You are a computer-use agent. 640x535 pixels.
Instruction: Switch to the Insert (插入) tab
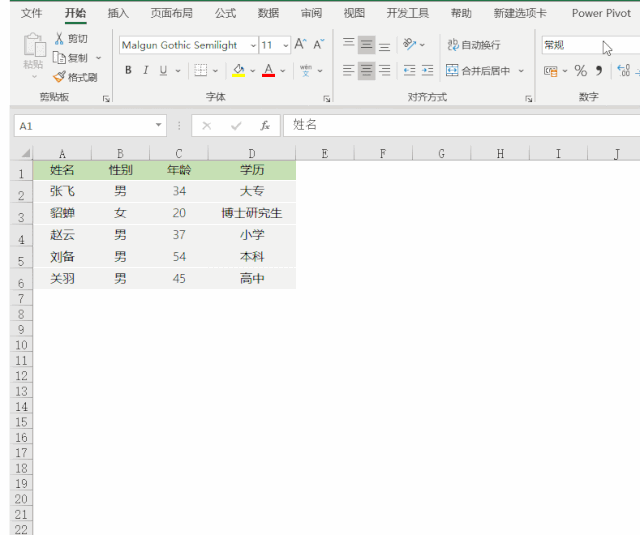tap(118, 13)
